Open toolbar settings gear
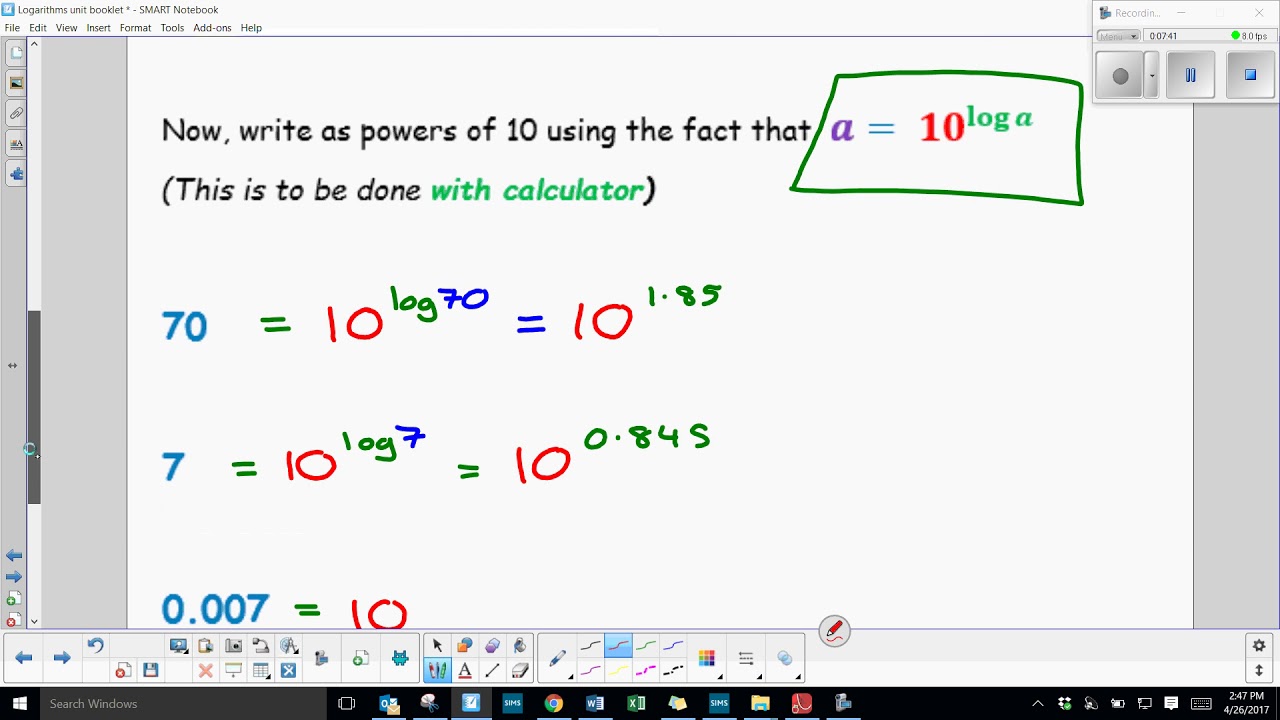Image resolution: width=1280 pixels, height=720 pixels. [1259, 646]
